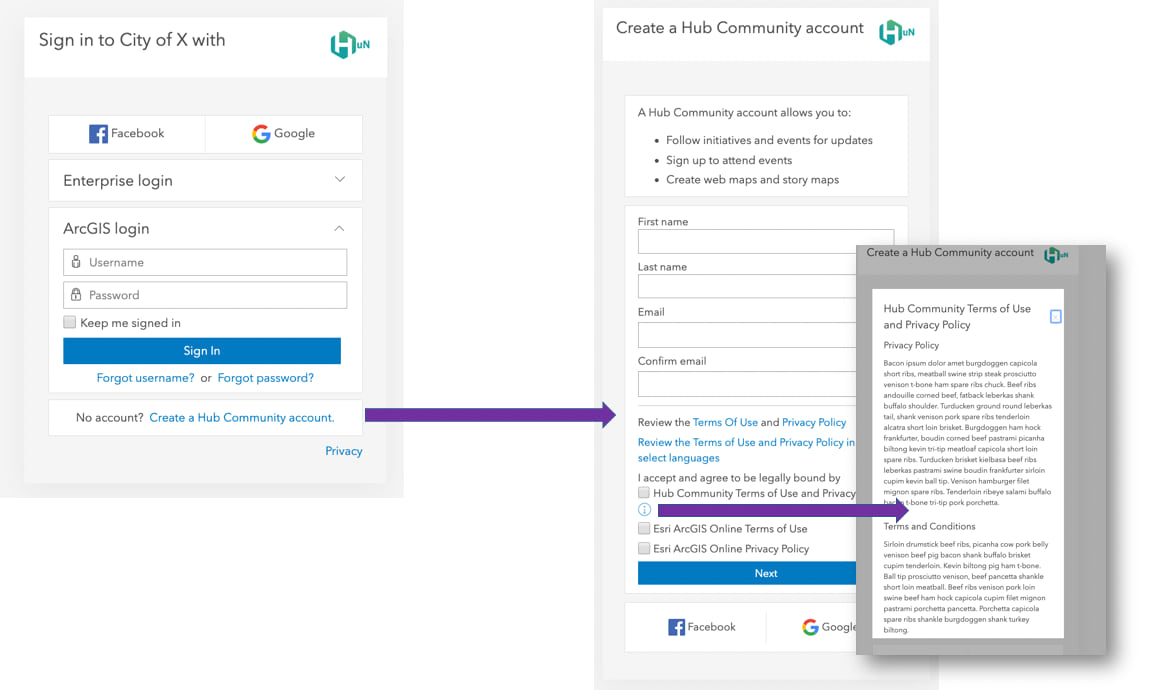Click the Hub logo in the sign-in header
This screenshot has width=1169, height=690.
point(345,45)
